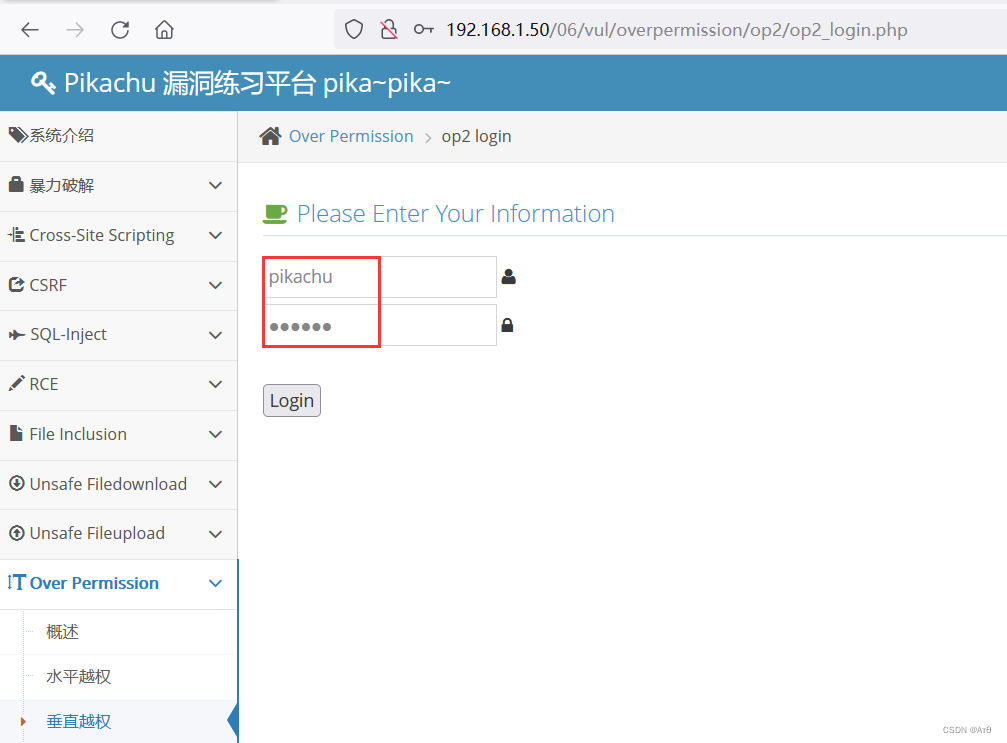Click the insecure connection padlock icon
The height and width of the screenshot is (743, 1007).
click(x=389, y=30)
